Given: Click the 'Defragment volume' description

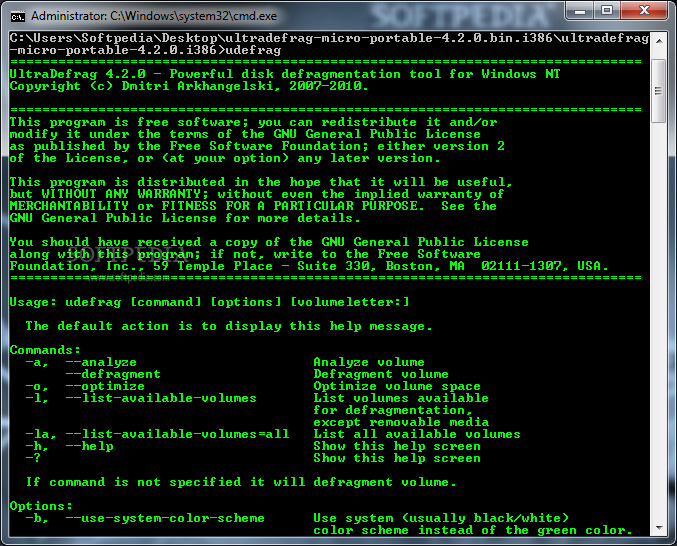Looking at the screenshot, I should pyautogui.click(x=381, y=374).
